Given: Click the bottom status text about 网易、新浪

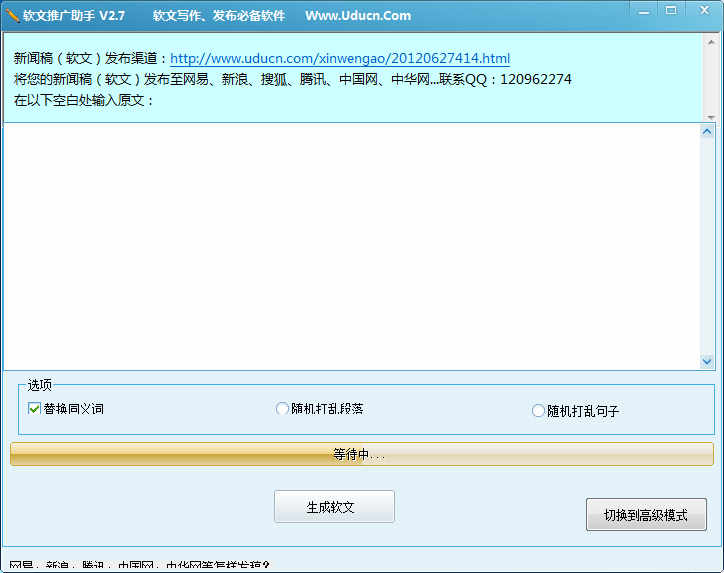Looking at the screenshot, I should coord(140,566).
